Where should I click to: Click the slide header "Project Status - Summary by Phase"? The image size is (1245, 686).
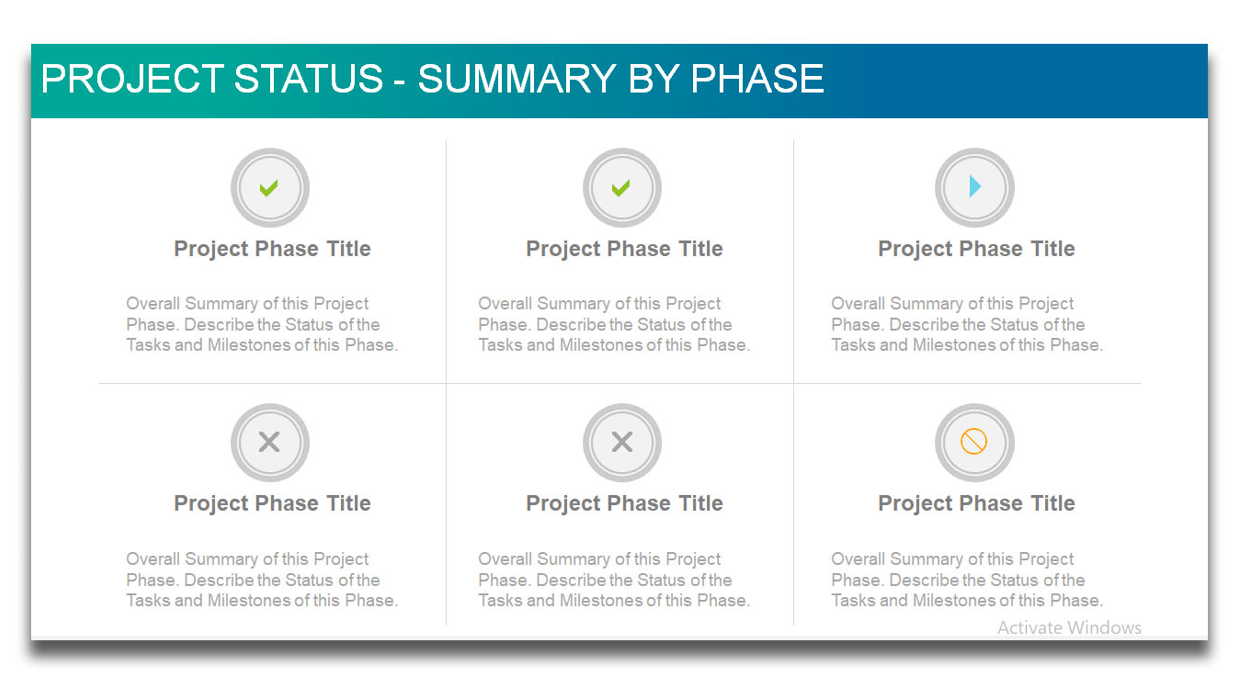pos(432,79)
